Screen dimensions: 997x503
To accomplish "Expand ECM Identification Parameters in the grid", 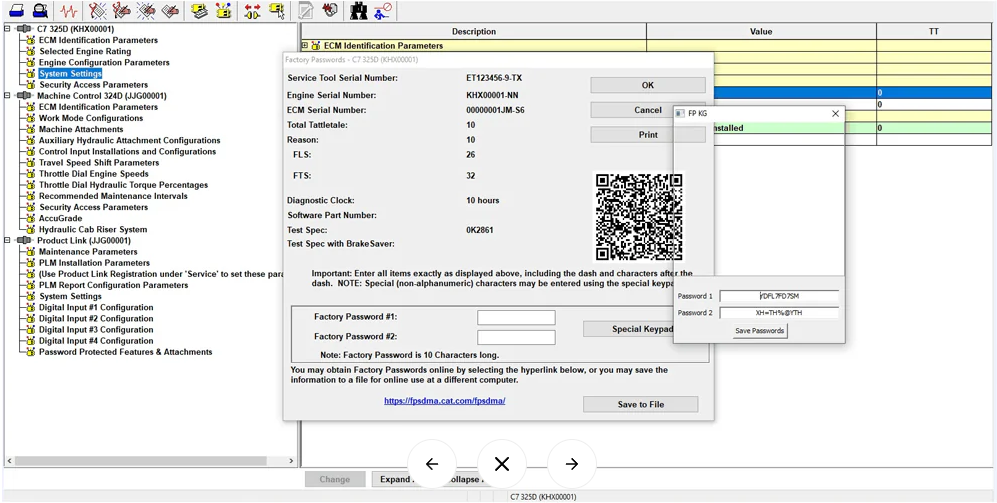I will [305, 46].
